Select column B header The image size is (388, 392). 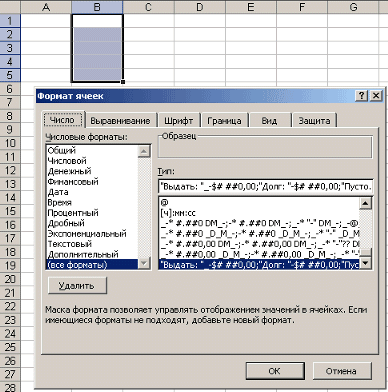tap(97, 7)
